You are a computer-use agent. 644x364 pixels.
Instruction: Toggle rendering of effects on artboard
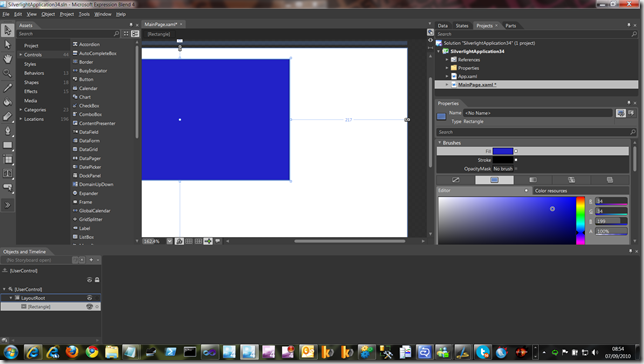pyautogui.click(x=179, y=241)
